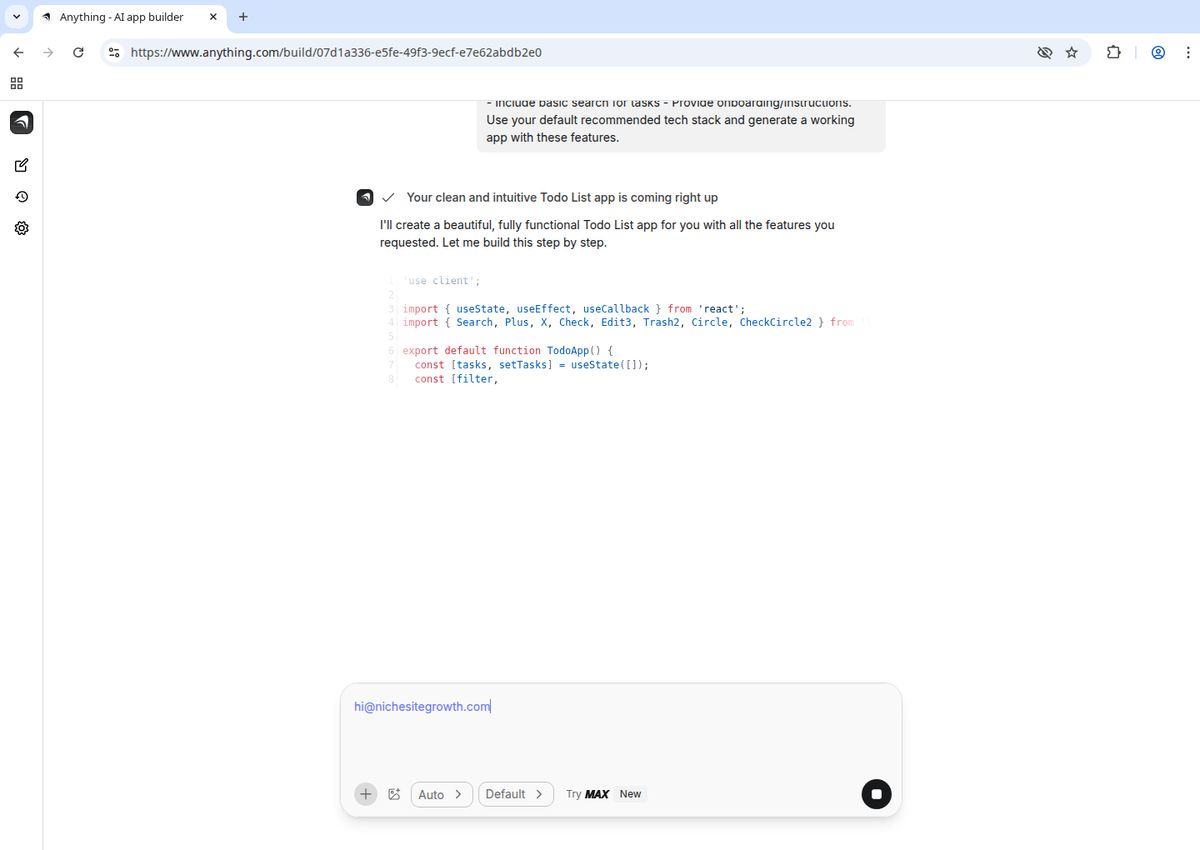Bookmark the page with the star icon
The width and height of the screenshot is (1200, 850).
1072,52
